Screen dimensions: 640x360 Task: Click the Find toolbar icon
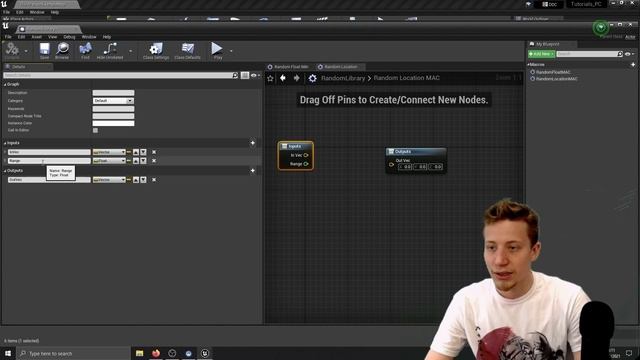tap(85, 51)
